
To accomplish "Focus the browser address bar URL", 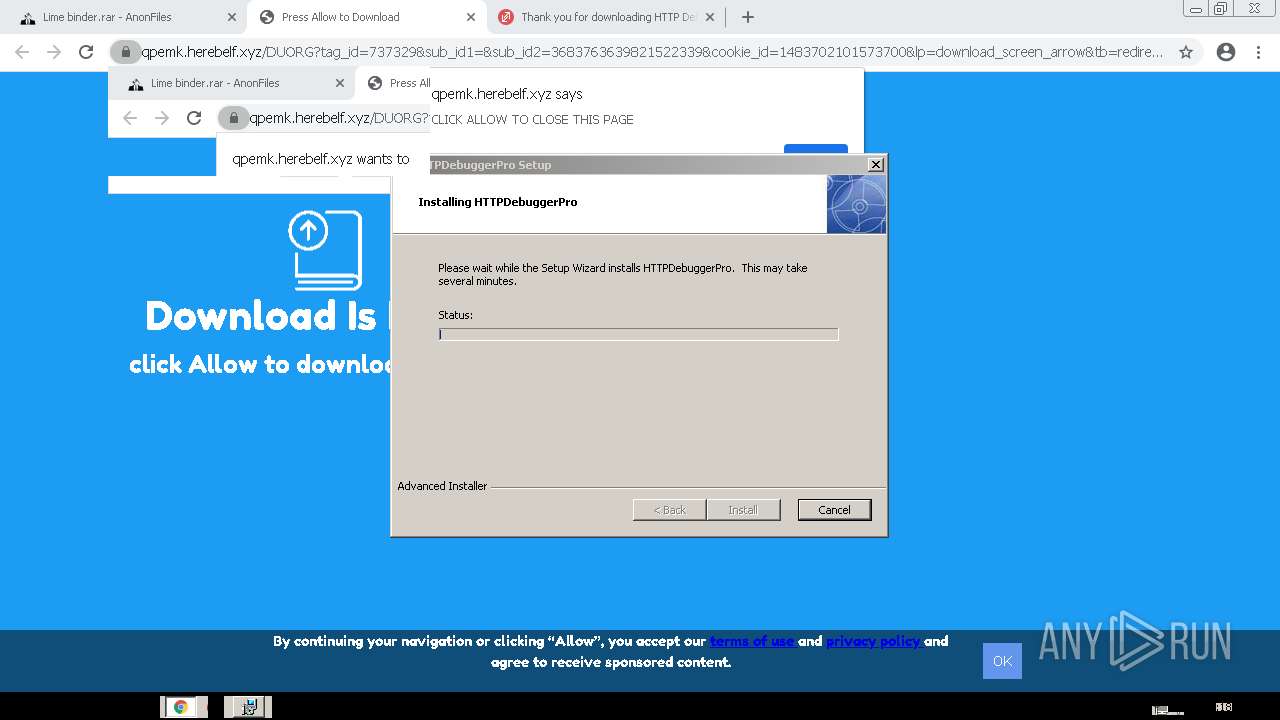I will point(652,52).
